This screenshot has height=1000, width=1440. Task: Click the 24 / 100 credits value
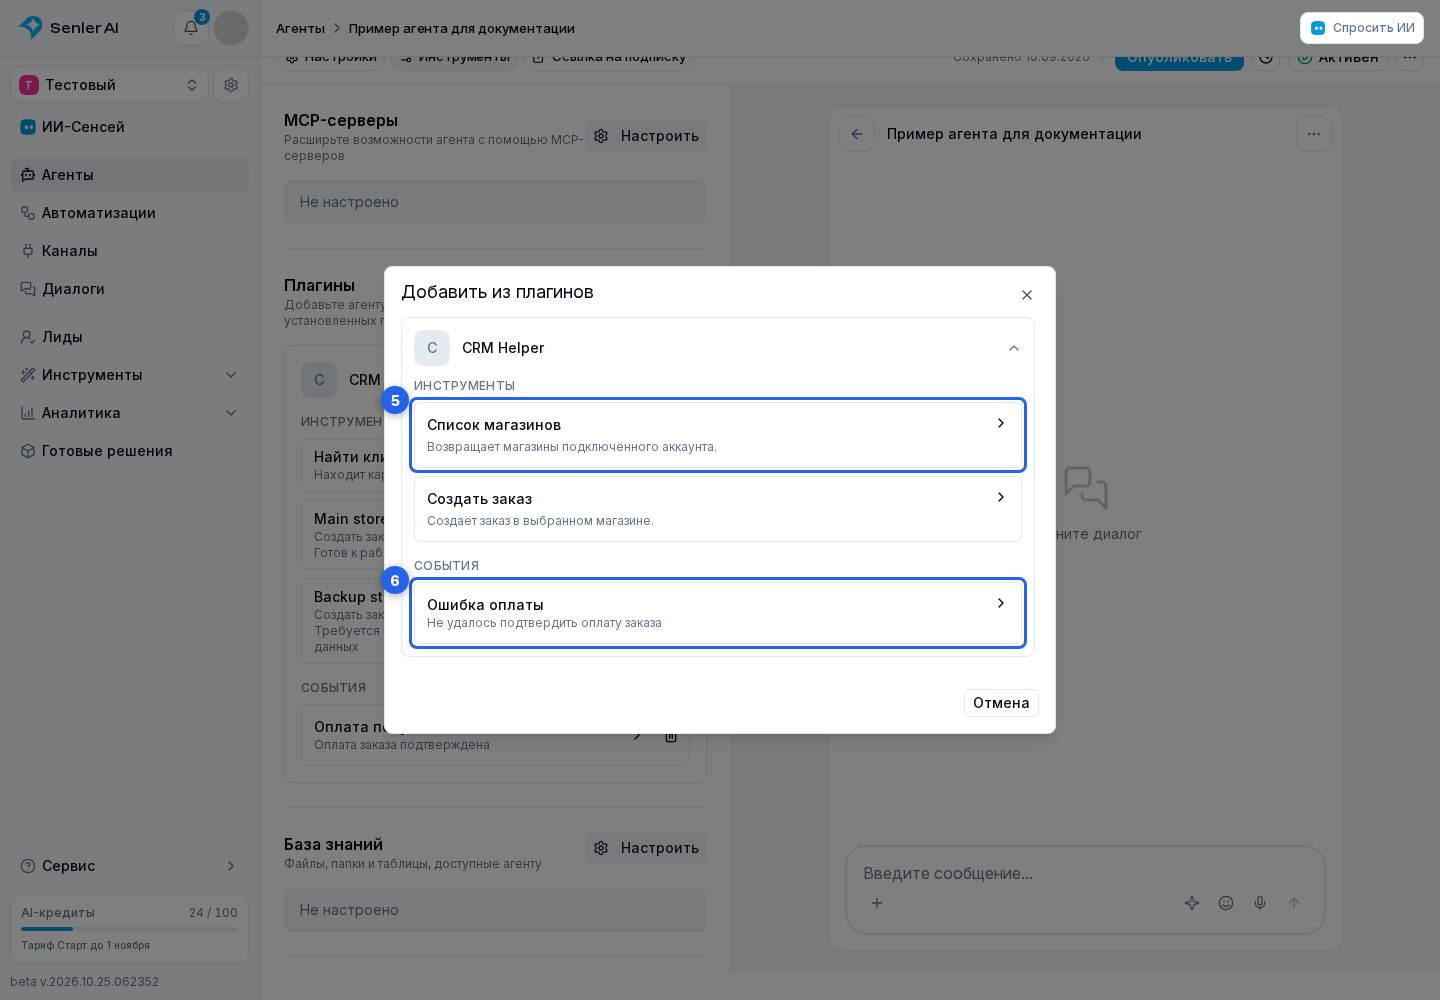(x=213, y=913)
